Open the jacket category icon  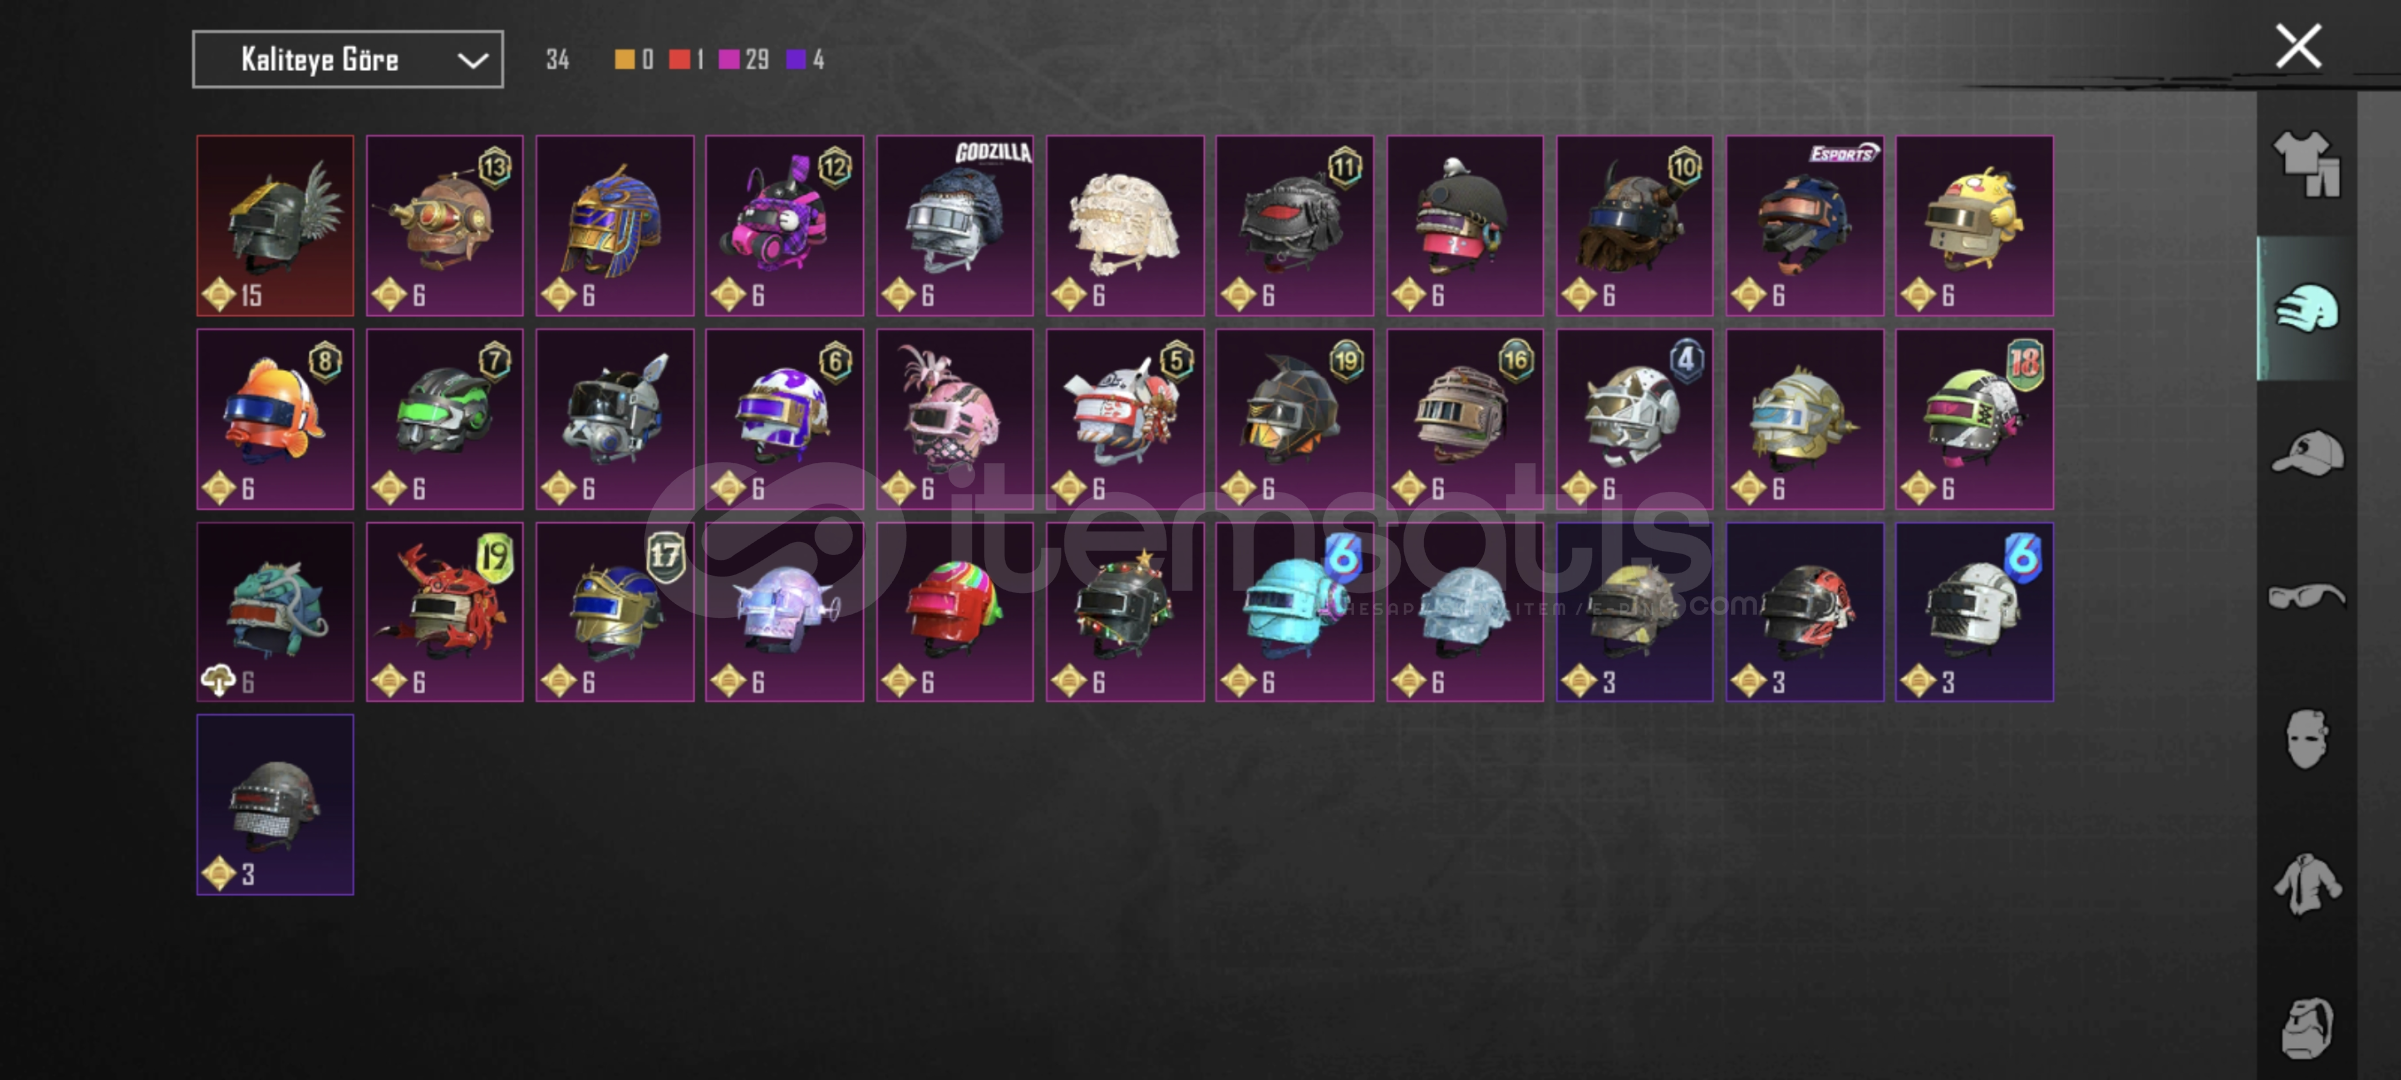[x=2307, y=884]
